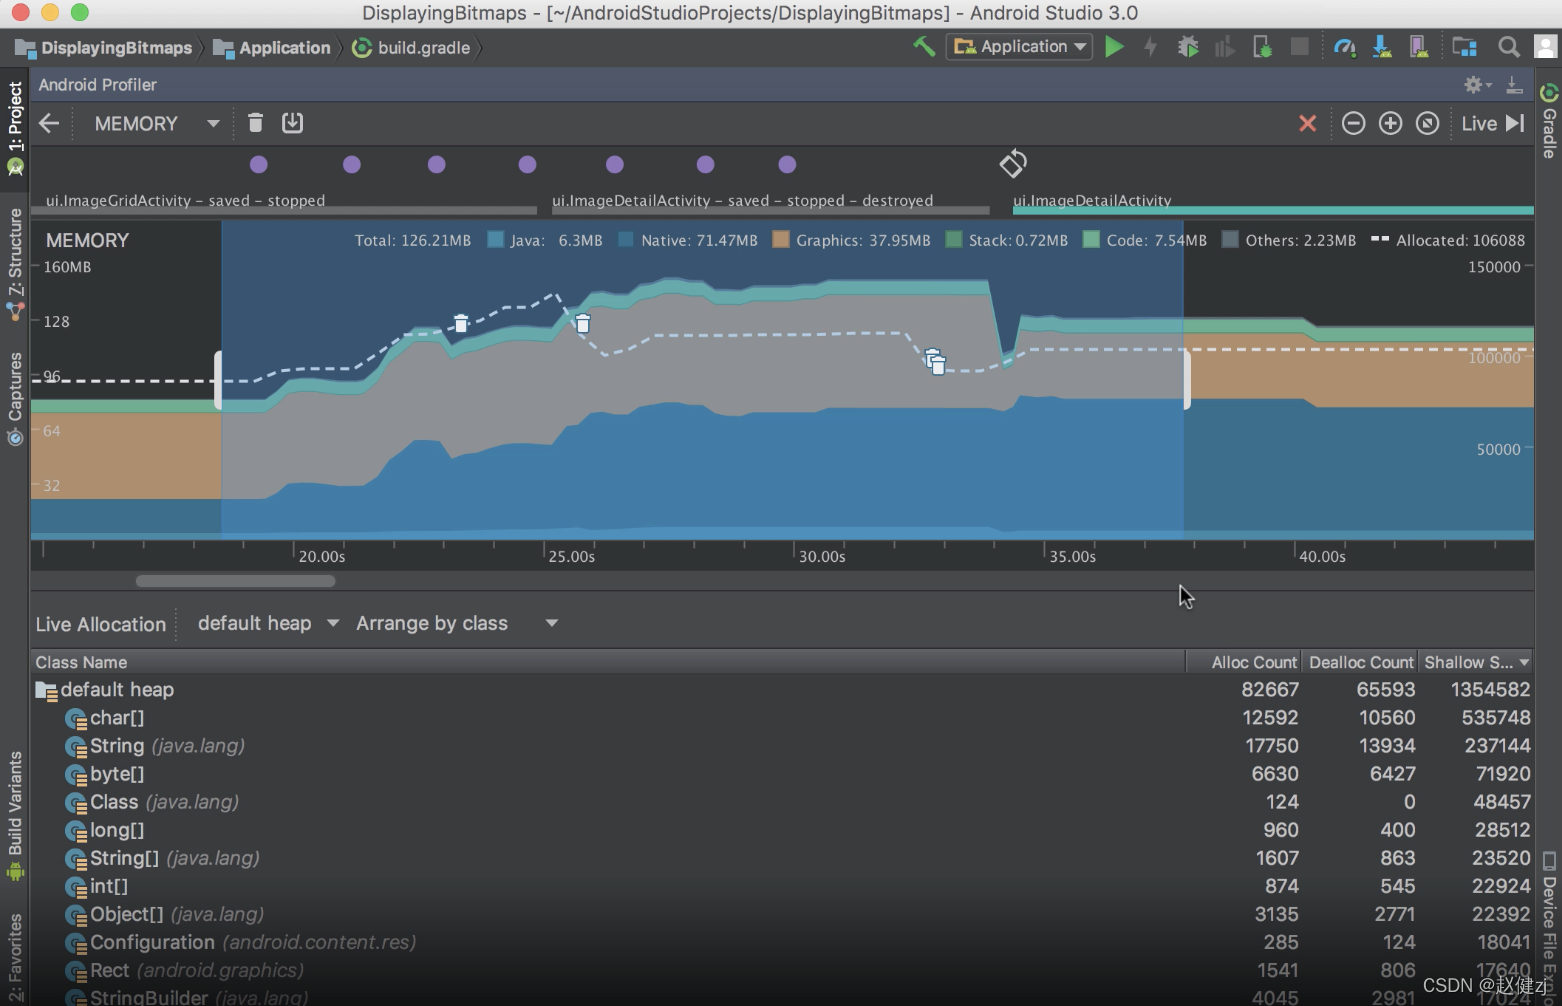Select Object[] (java.lang) row
The width and height of the screenshot is (1562, 1006).
click(782, 914)
